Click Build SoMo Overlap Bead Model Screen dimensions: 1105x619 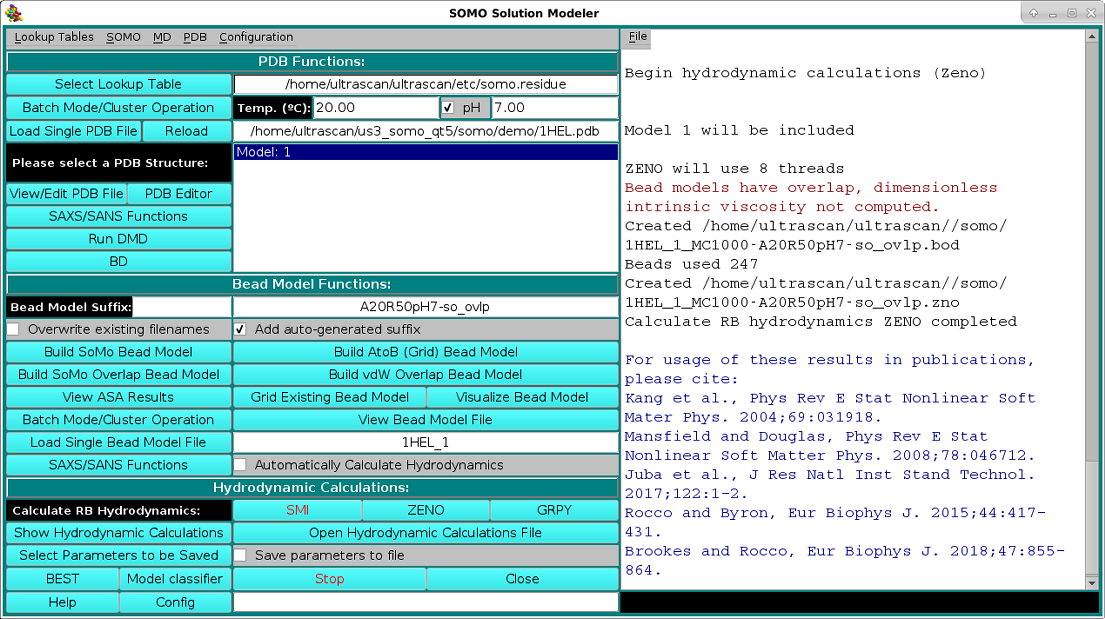click(x=118, y=374)
